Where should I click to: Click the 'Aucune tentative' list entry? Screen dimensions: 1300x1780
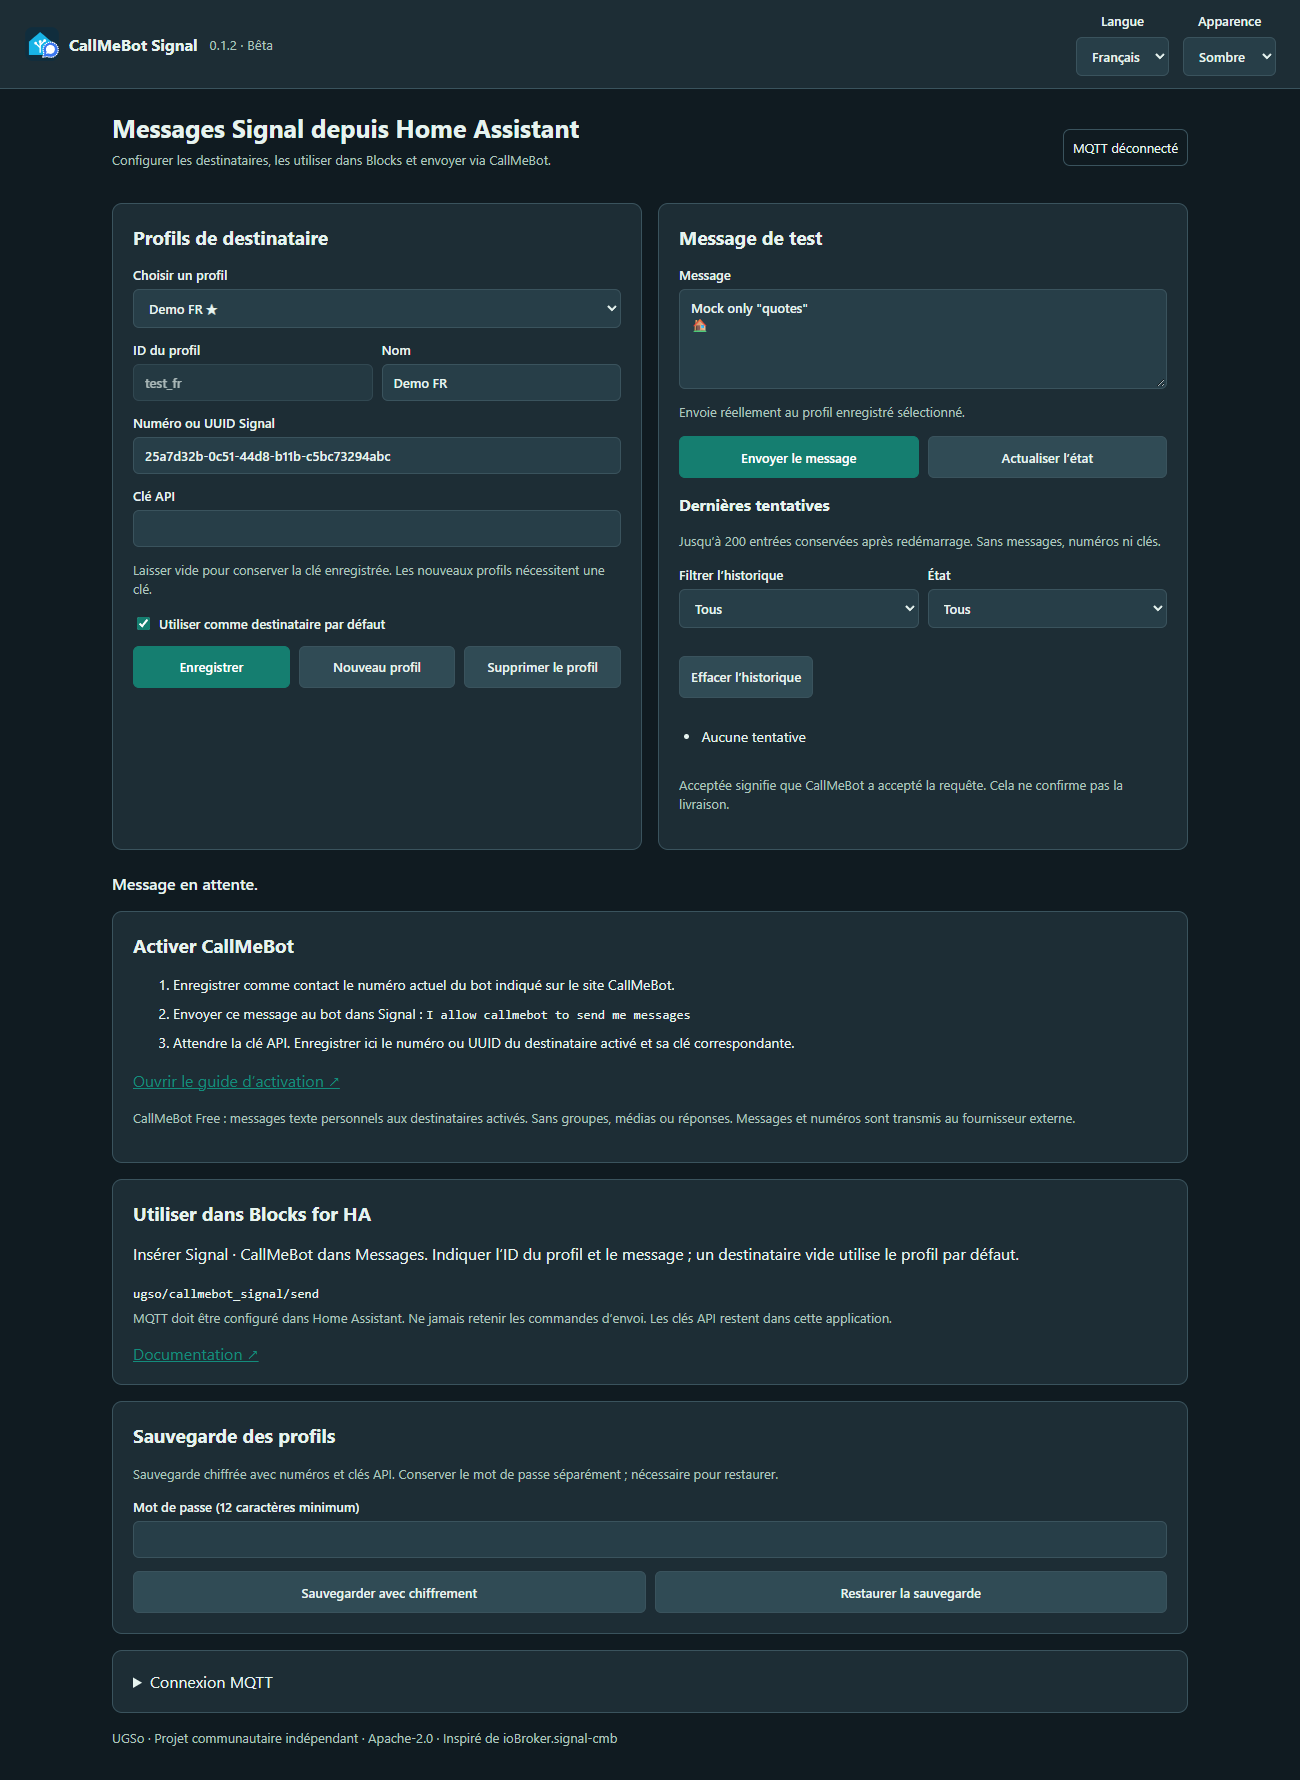pyautogui.click(x=754, y=737)
